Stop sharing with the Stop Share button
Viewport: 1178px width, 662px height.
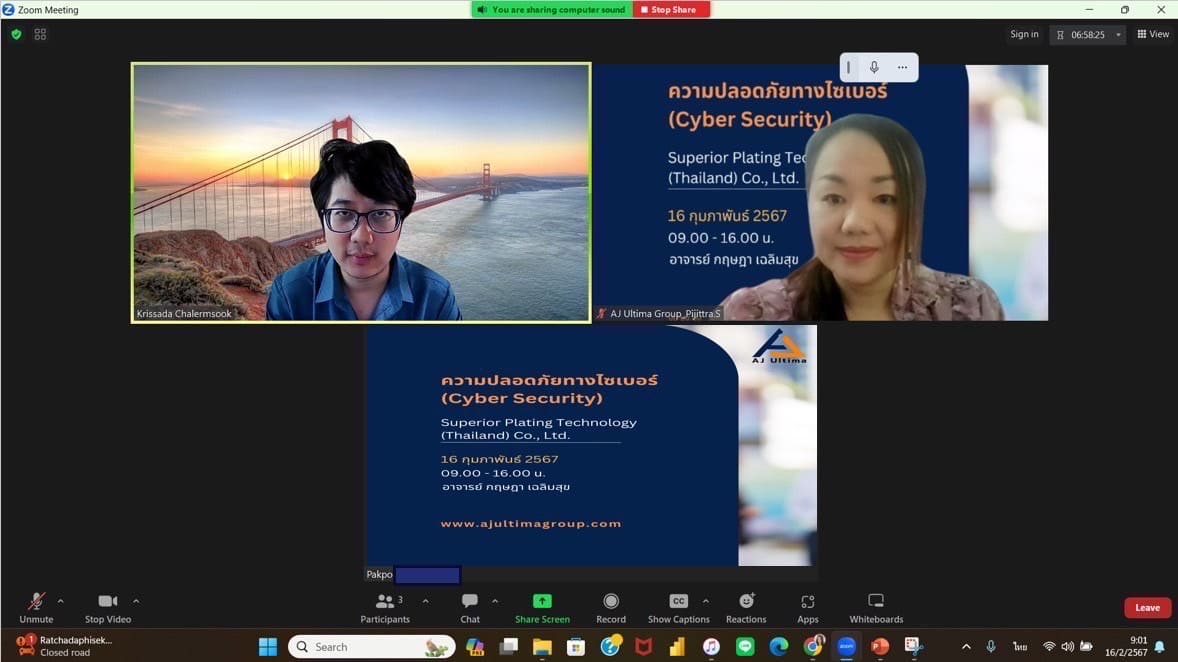pyautogui.click(x=672, y=10)
